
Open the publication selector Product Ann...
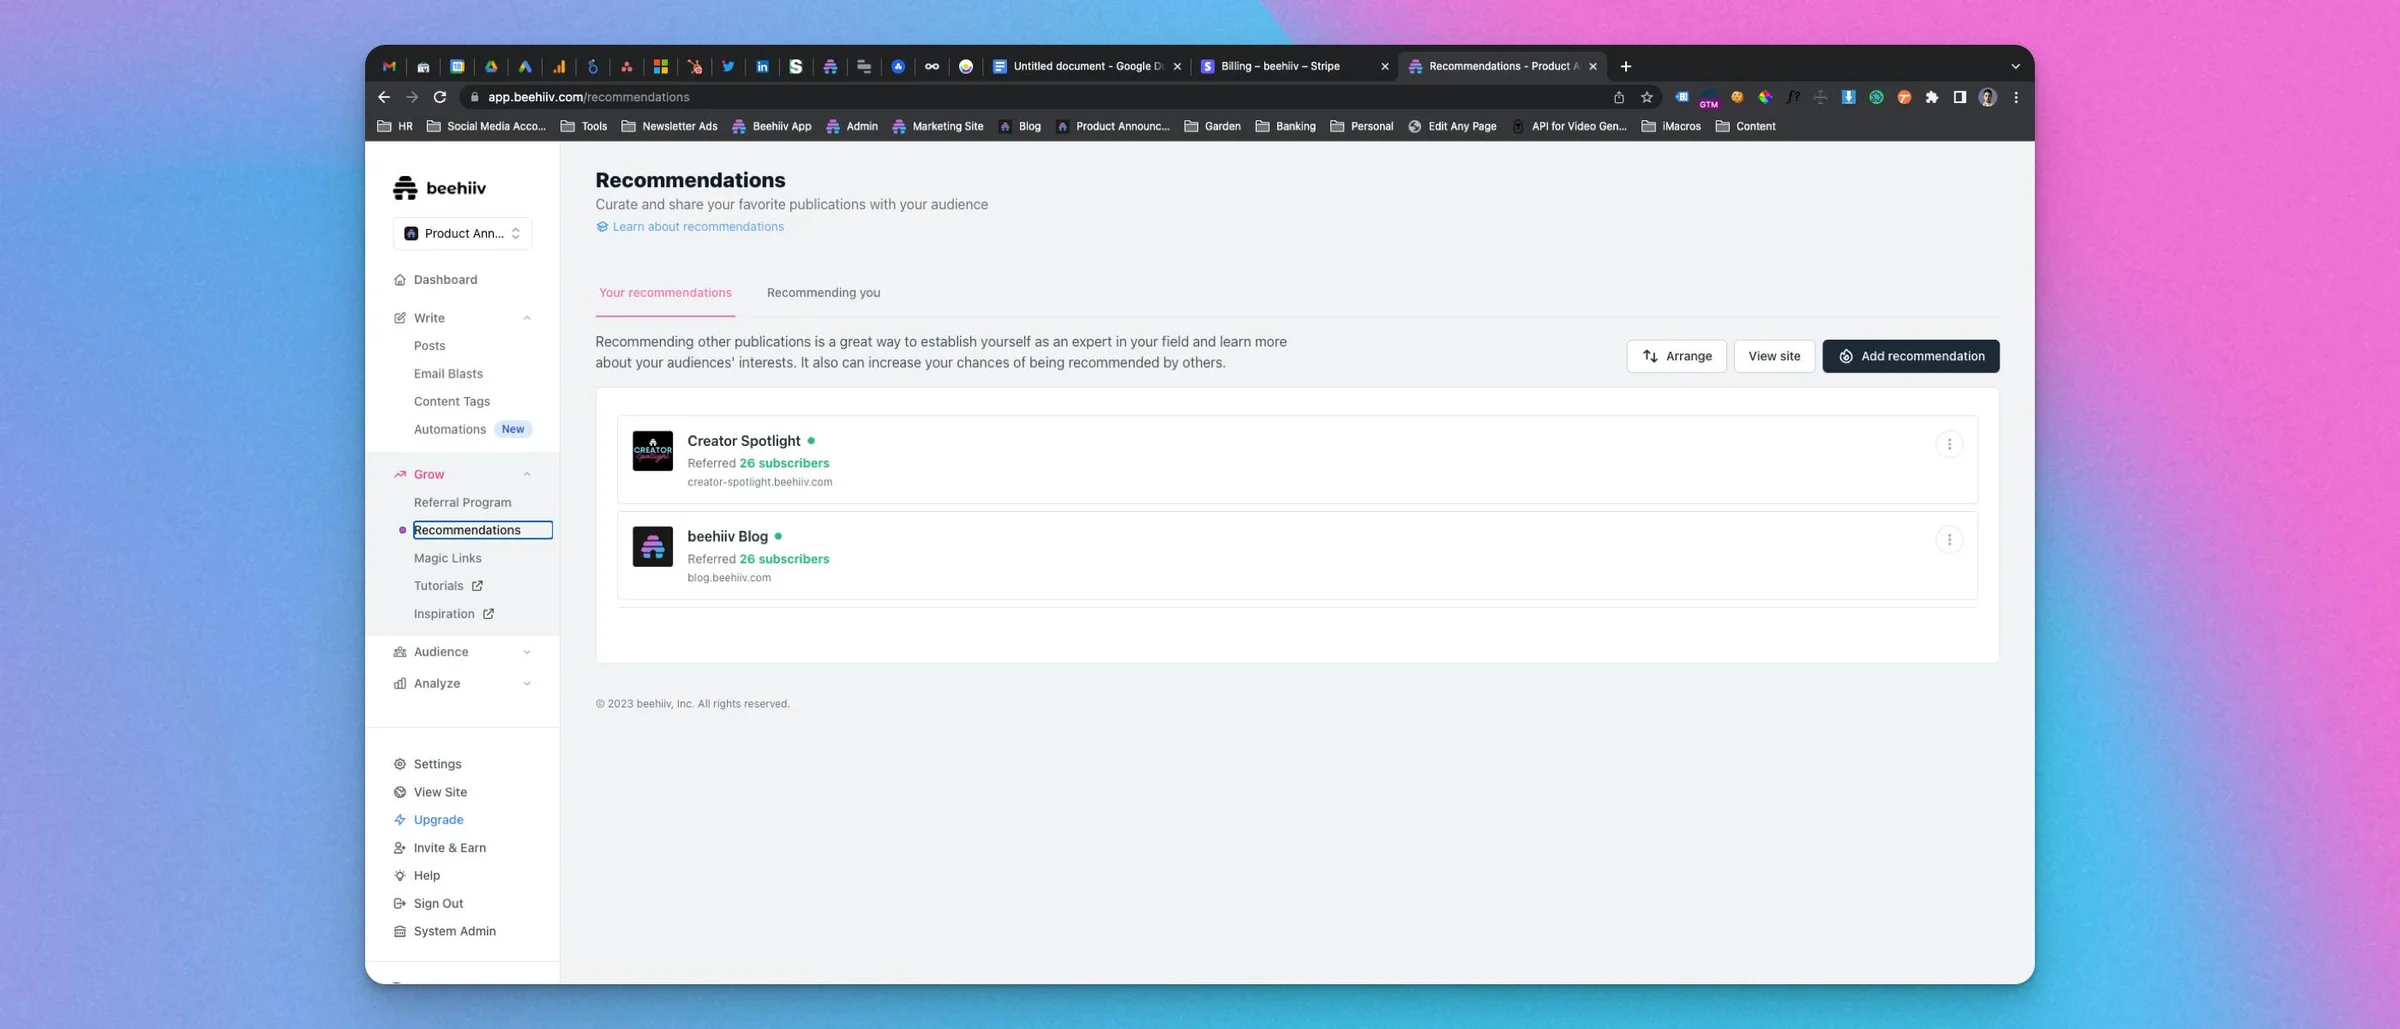462,233
